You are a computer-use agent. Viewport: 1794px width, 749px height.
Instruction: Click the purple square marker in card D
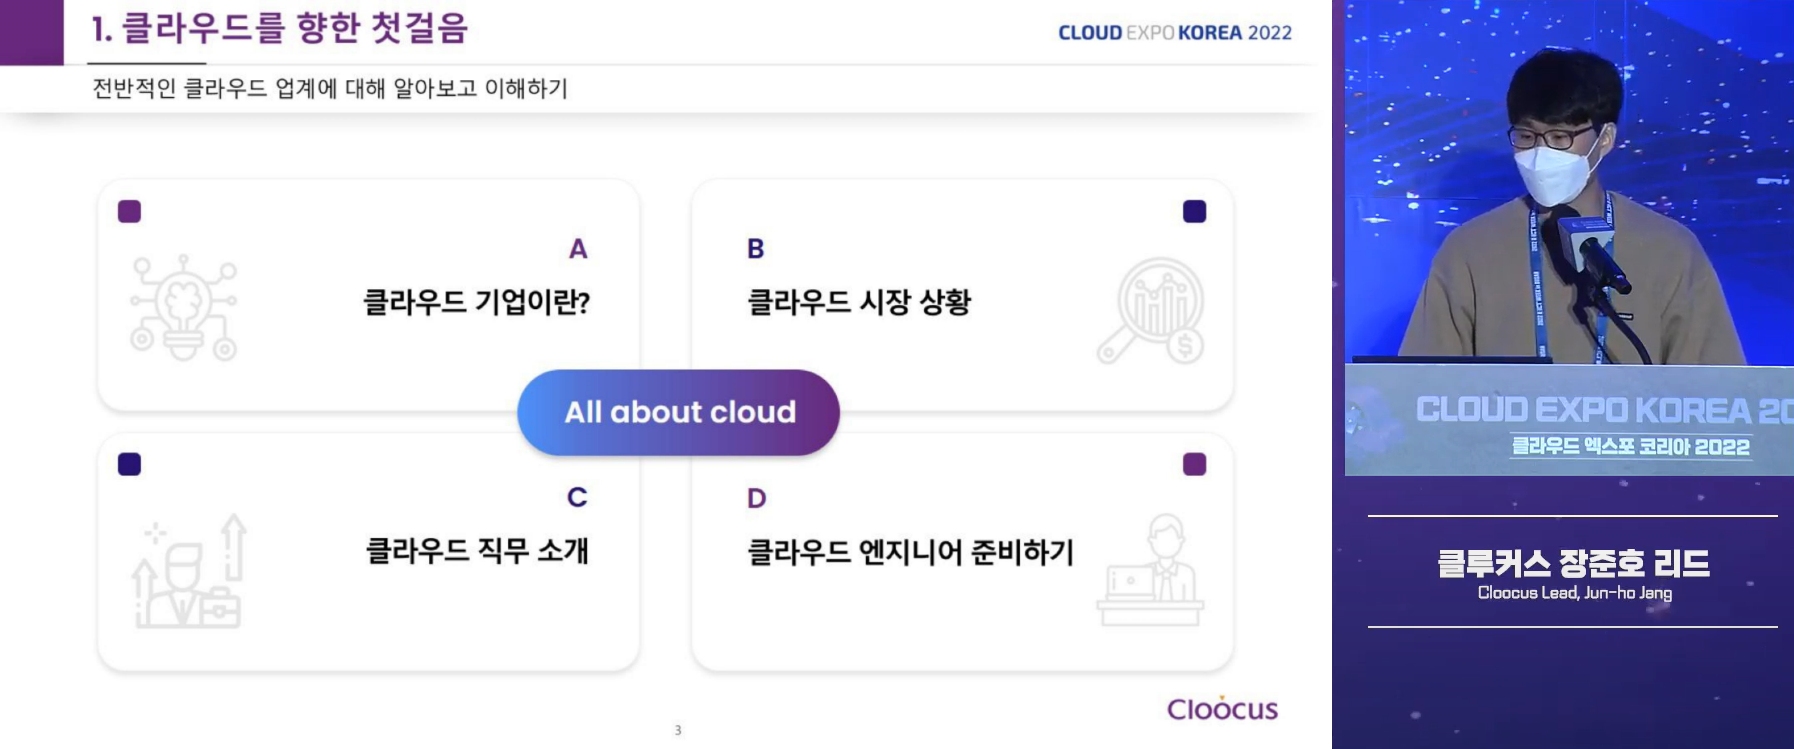[1194, 464]
